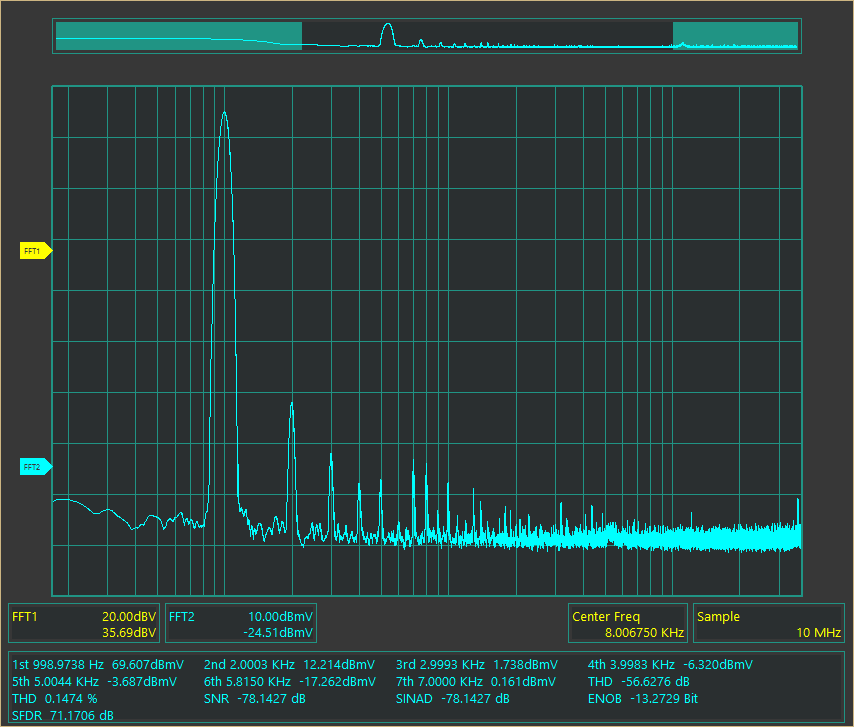
Task: Select the cyan FFT2 channel marker
Action: [36, 467]
